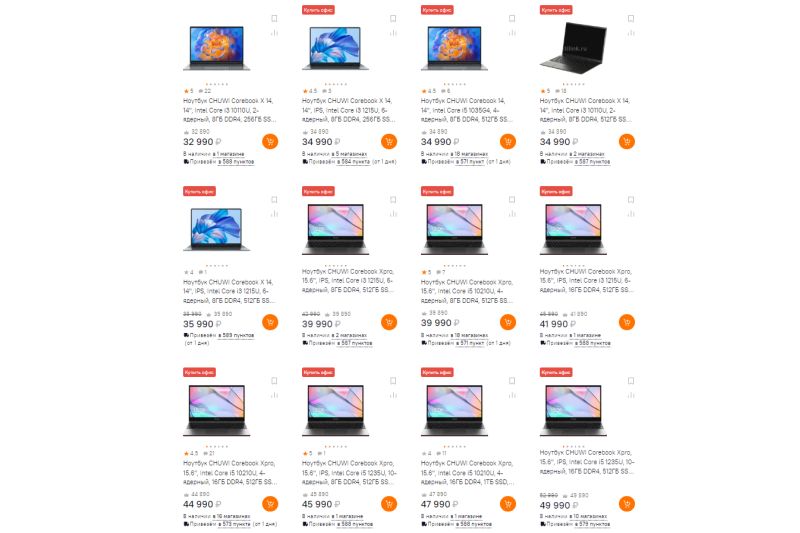Click 'Купить офис' badge on 49 990 ₽ laptop

point(556,372)
